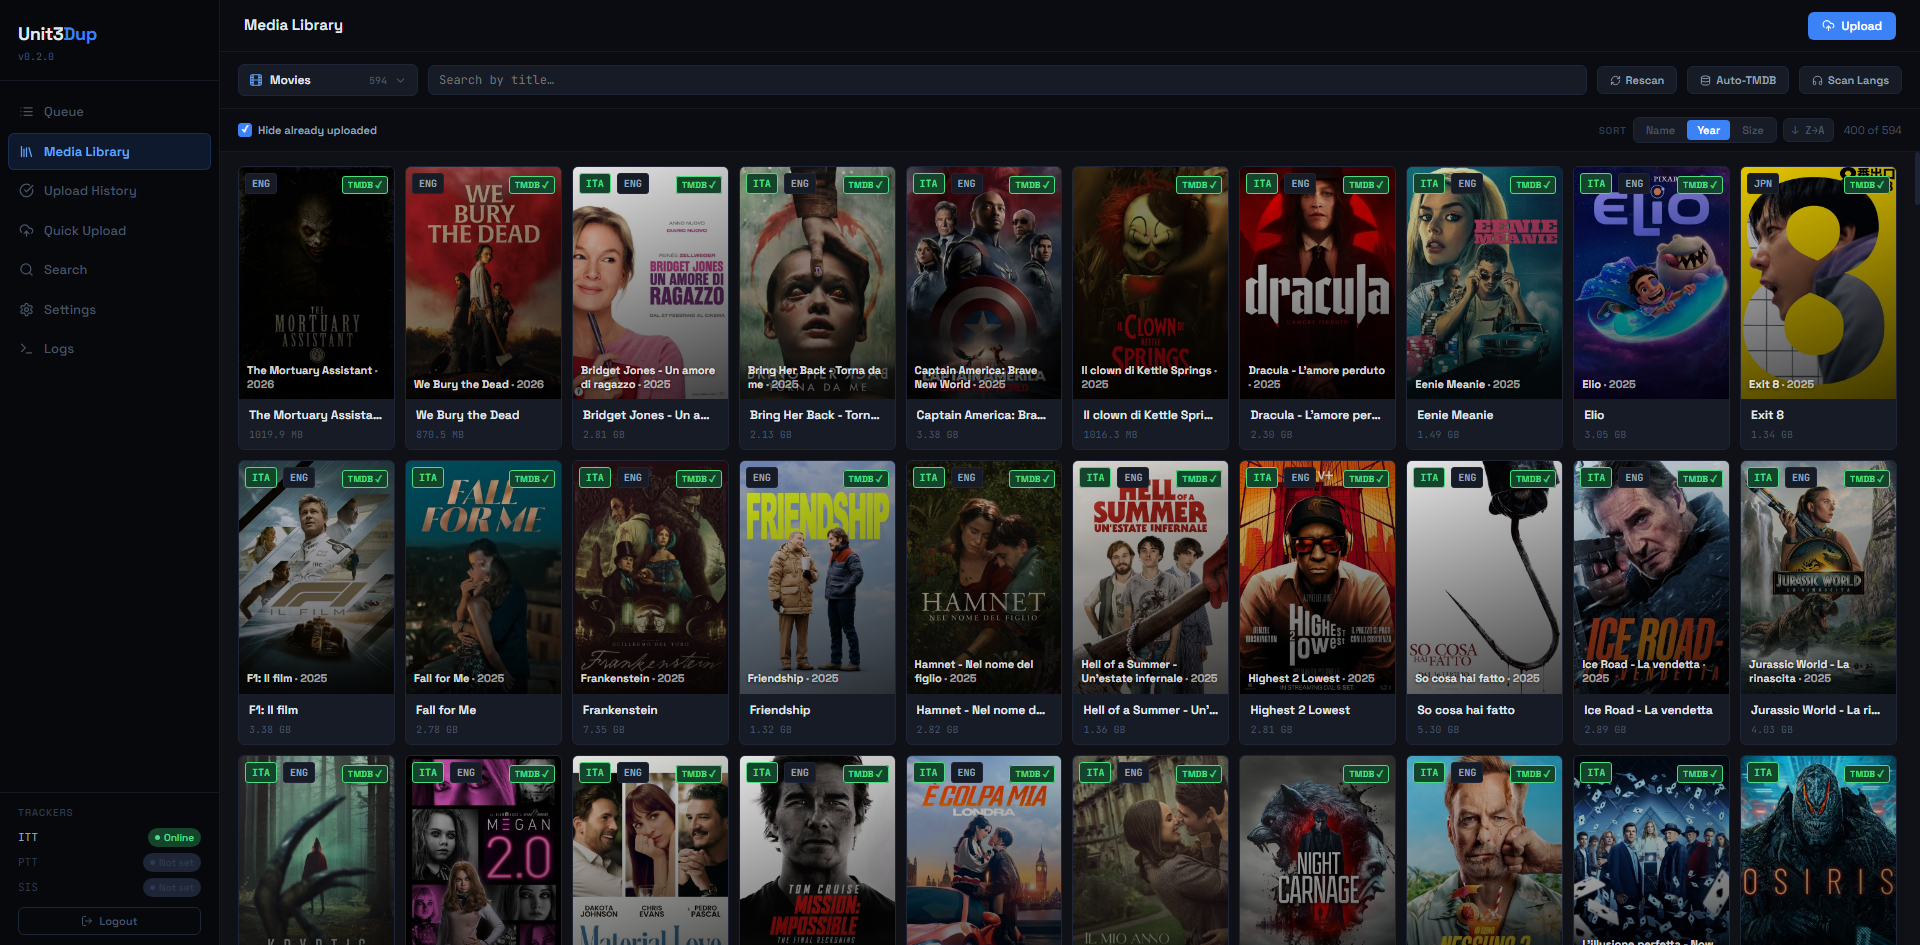This screenshot has height=945, width=1920.
Task: Click the Search magnifier icon in sidebar
Action: pos(27,270)
